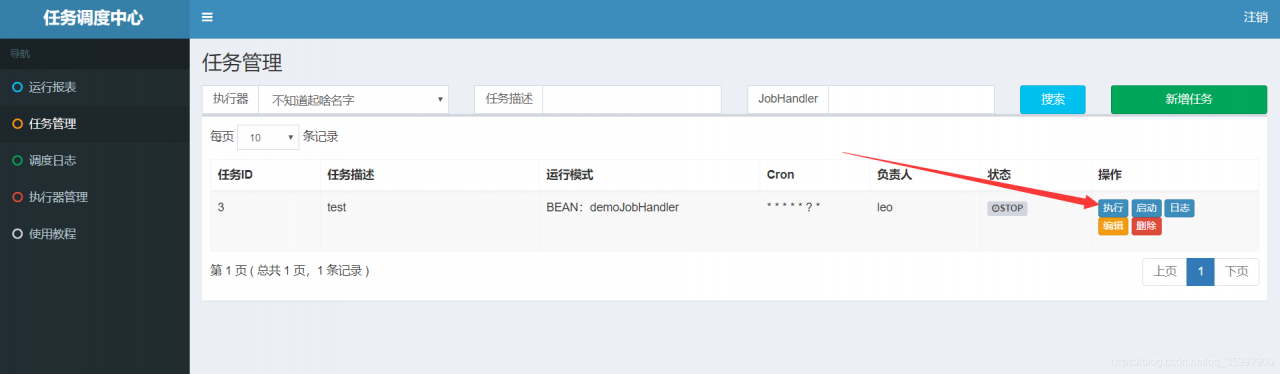Click the green 新增任务 button
Viewport: 1280px width, 374px height.
(x=1188, y=100)
